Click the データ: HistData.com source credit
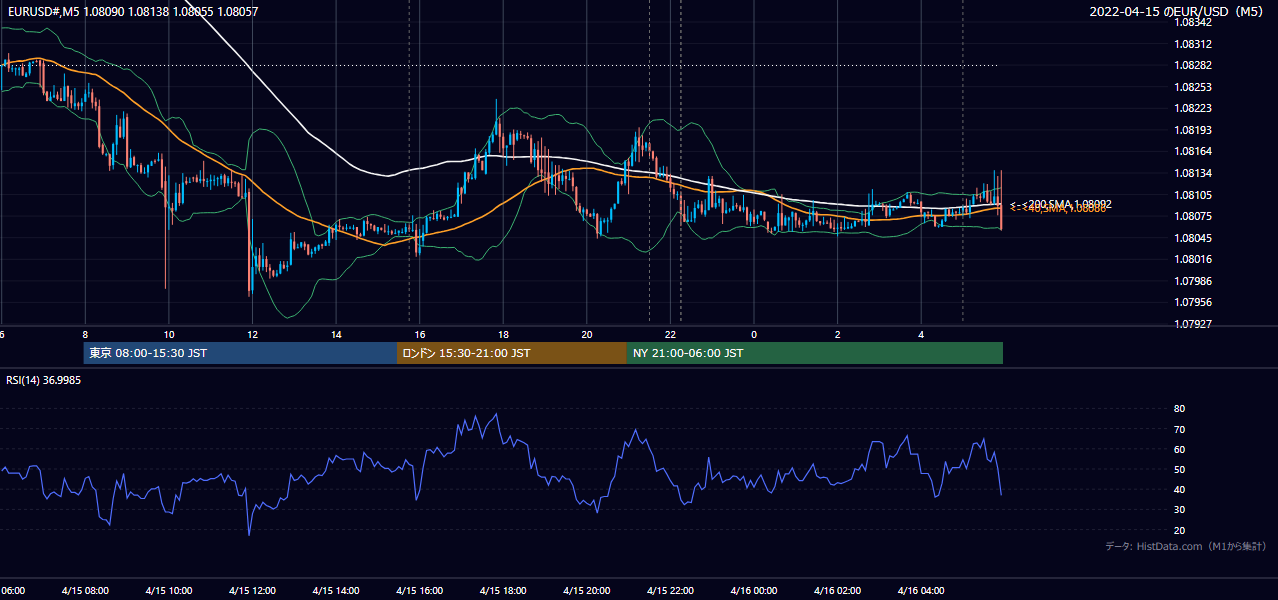Screen dimensions: 1278x600 (x=1186, y=546)
